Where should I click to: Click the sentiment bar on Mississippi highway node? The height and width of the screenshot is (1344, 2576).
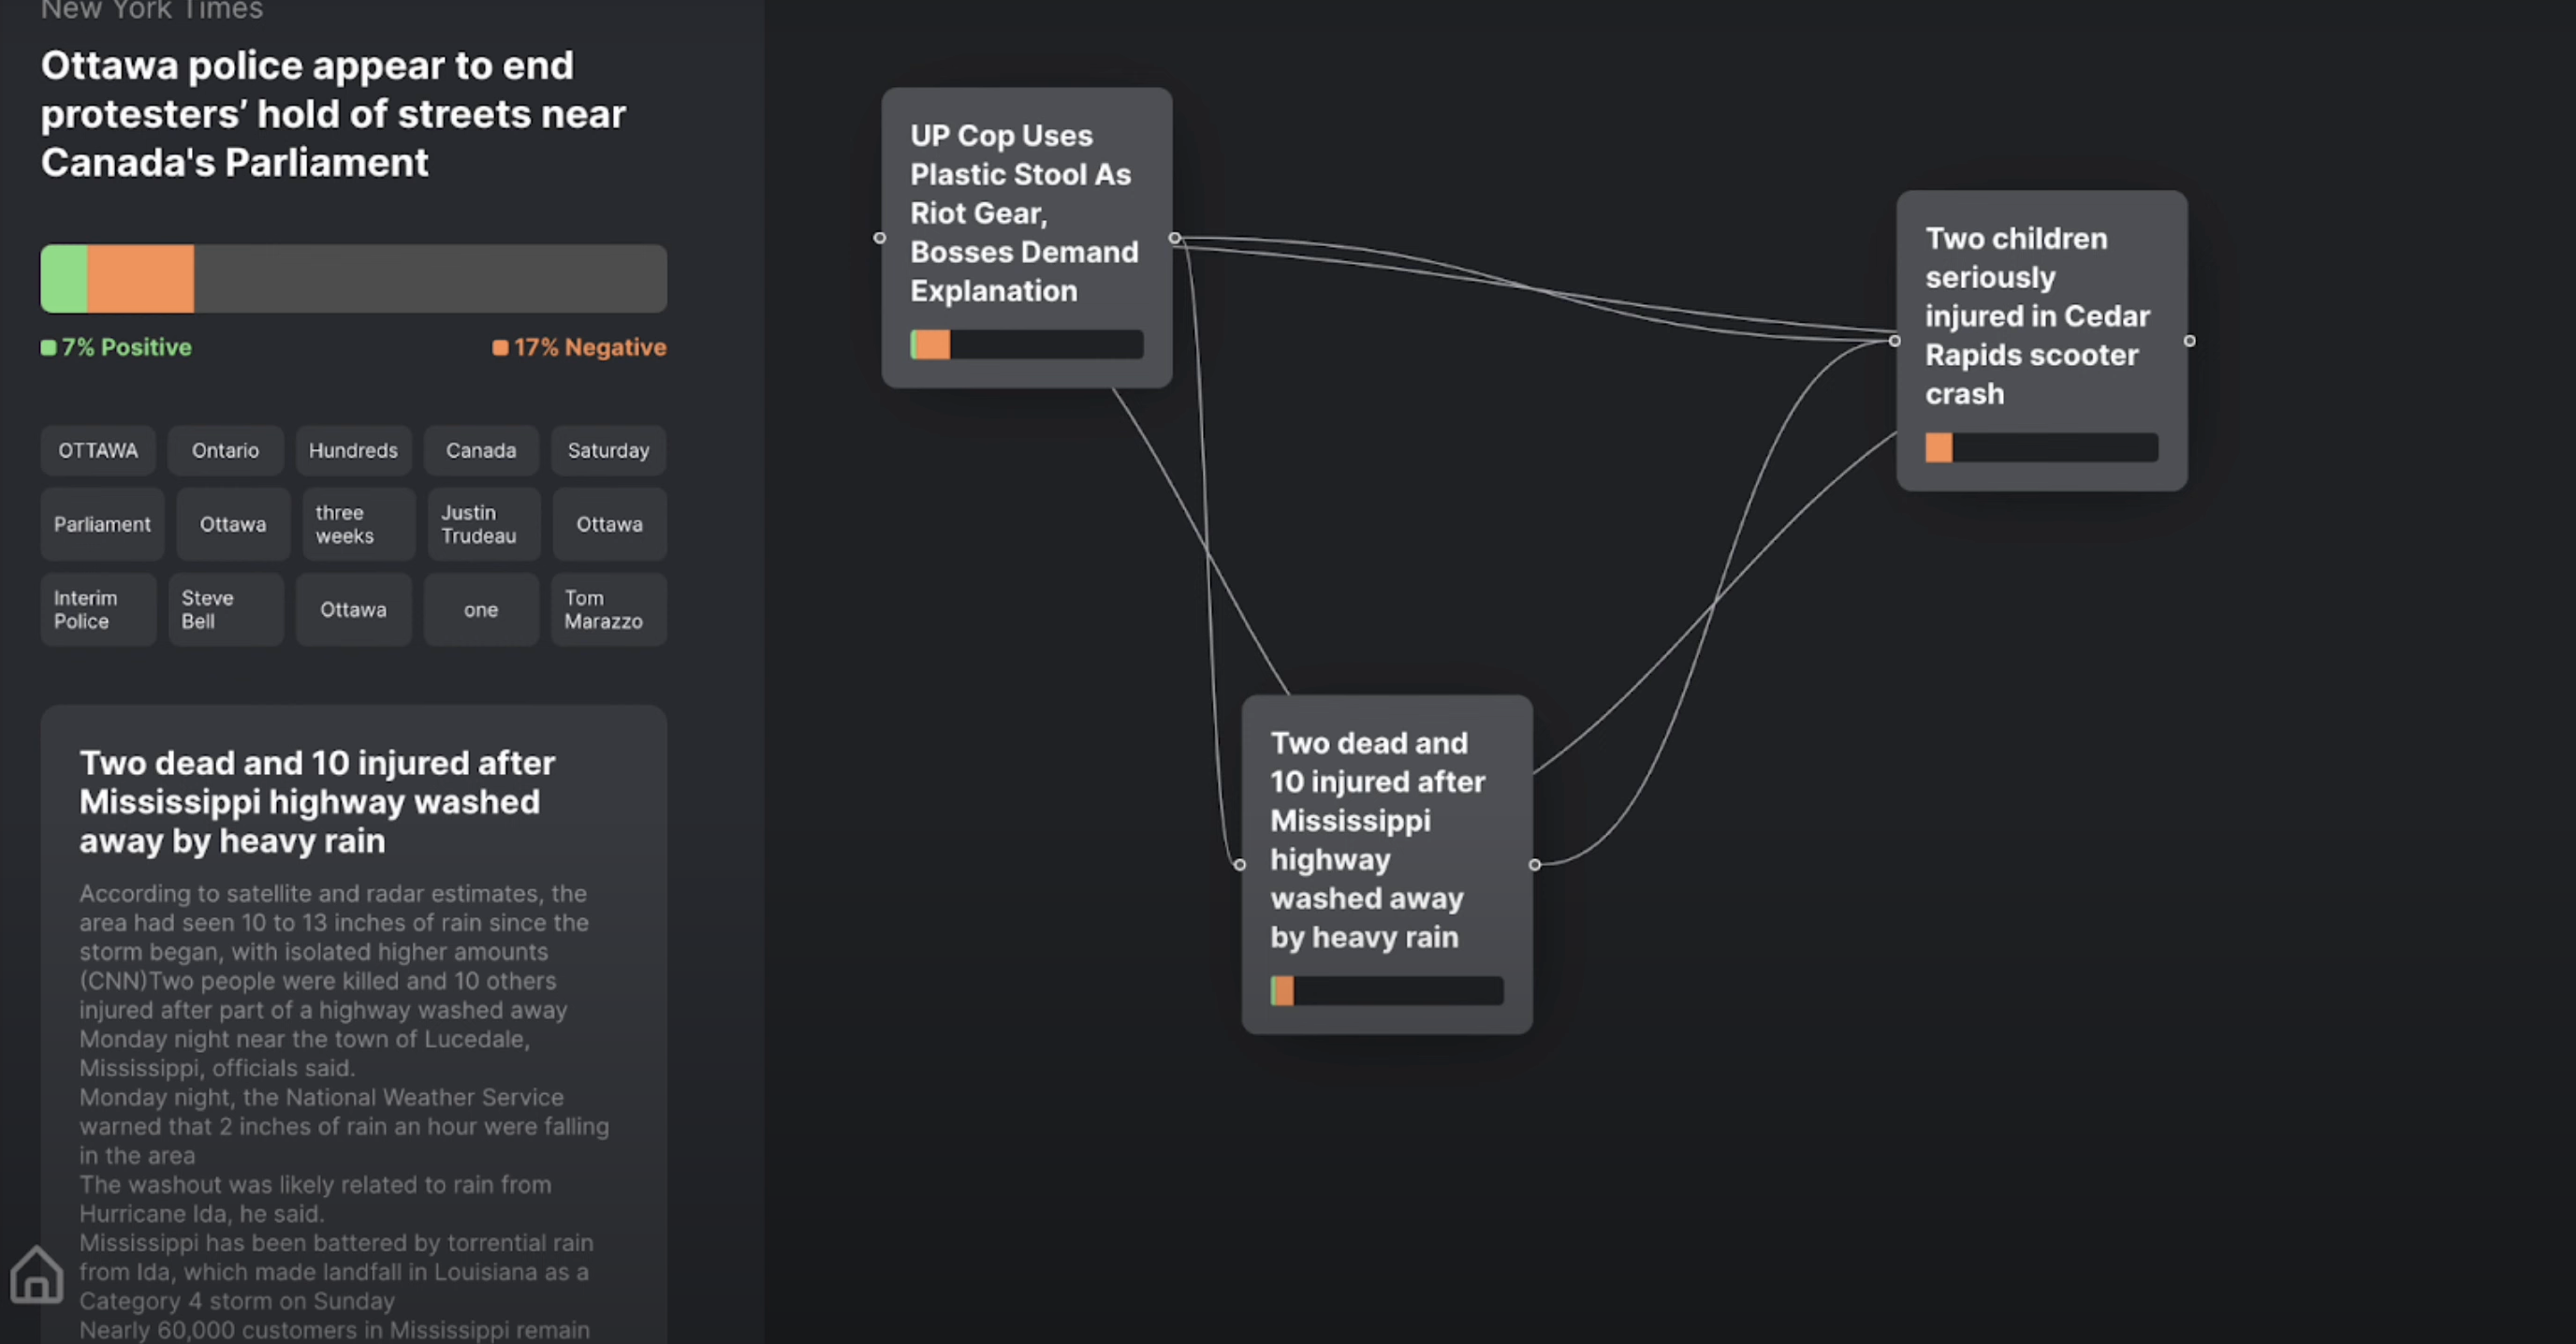[1386, 991]
